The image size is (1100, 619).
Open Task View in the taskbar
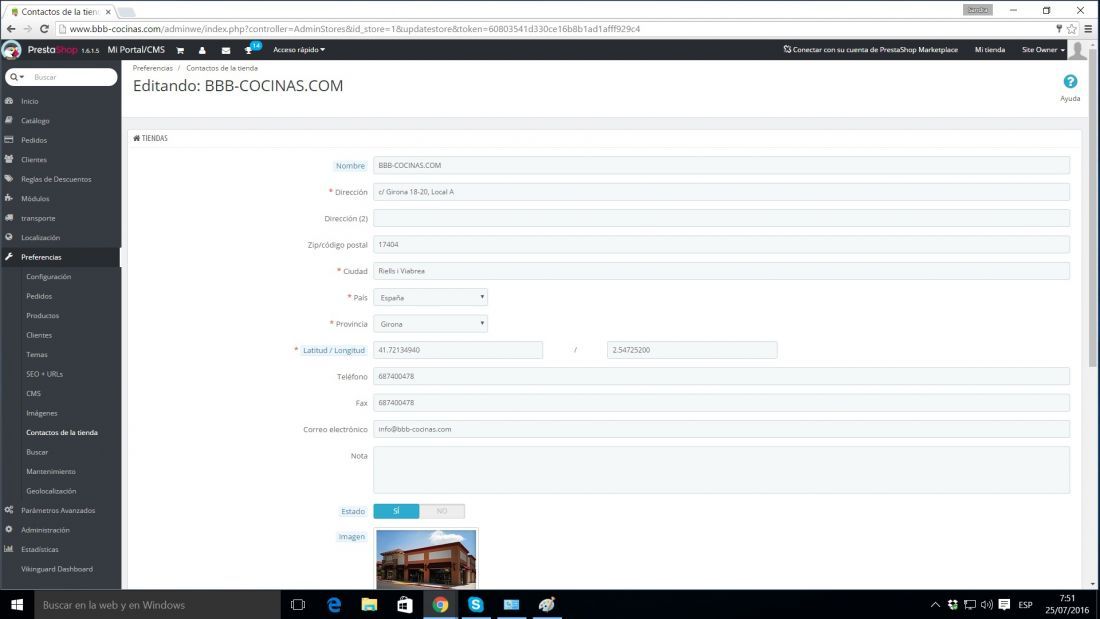[x=297, y=604]
